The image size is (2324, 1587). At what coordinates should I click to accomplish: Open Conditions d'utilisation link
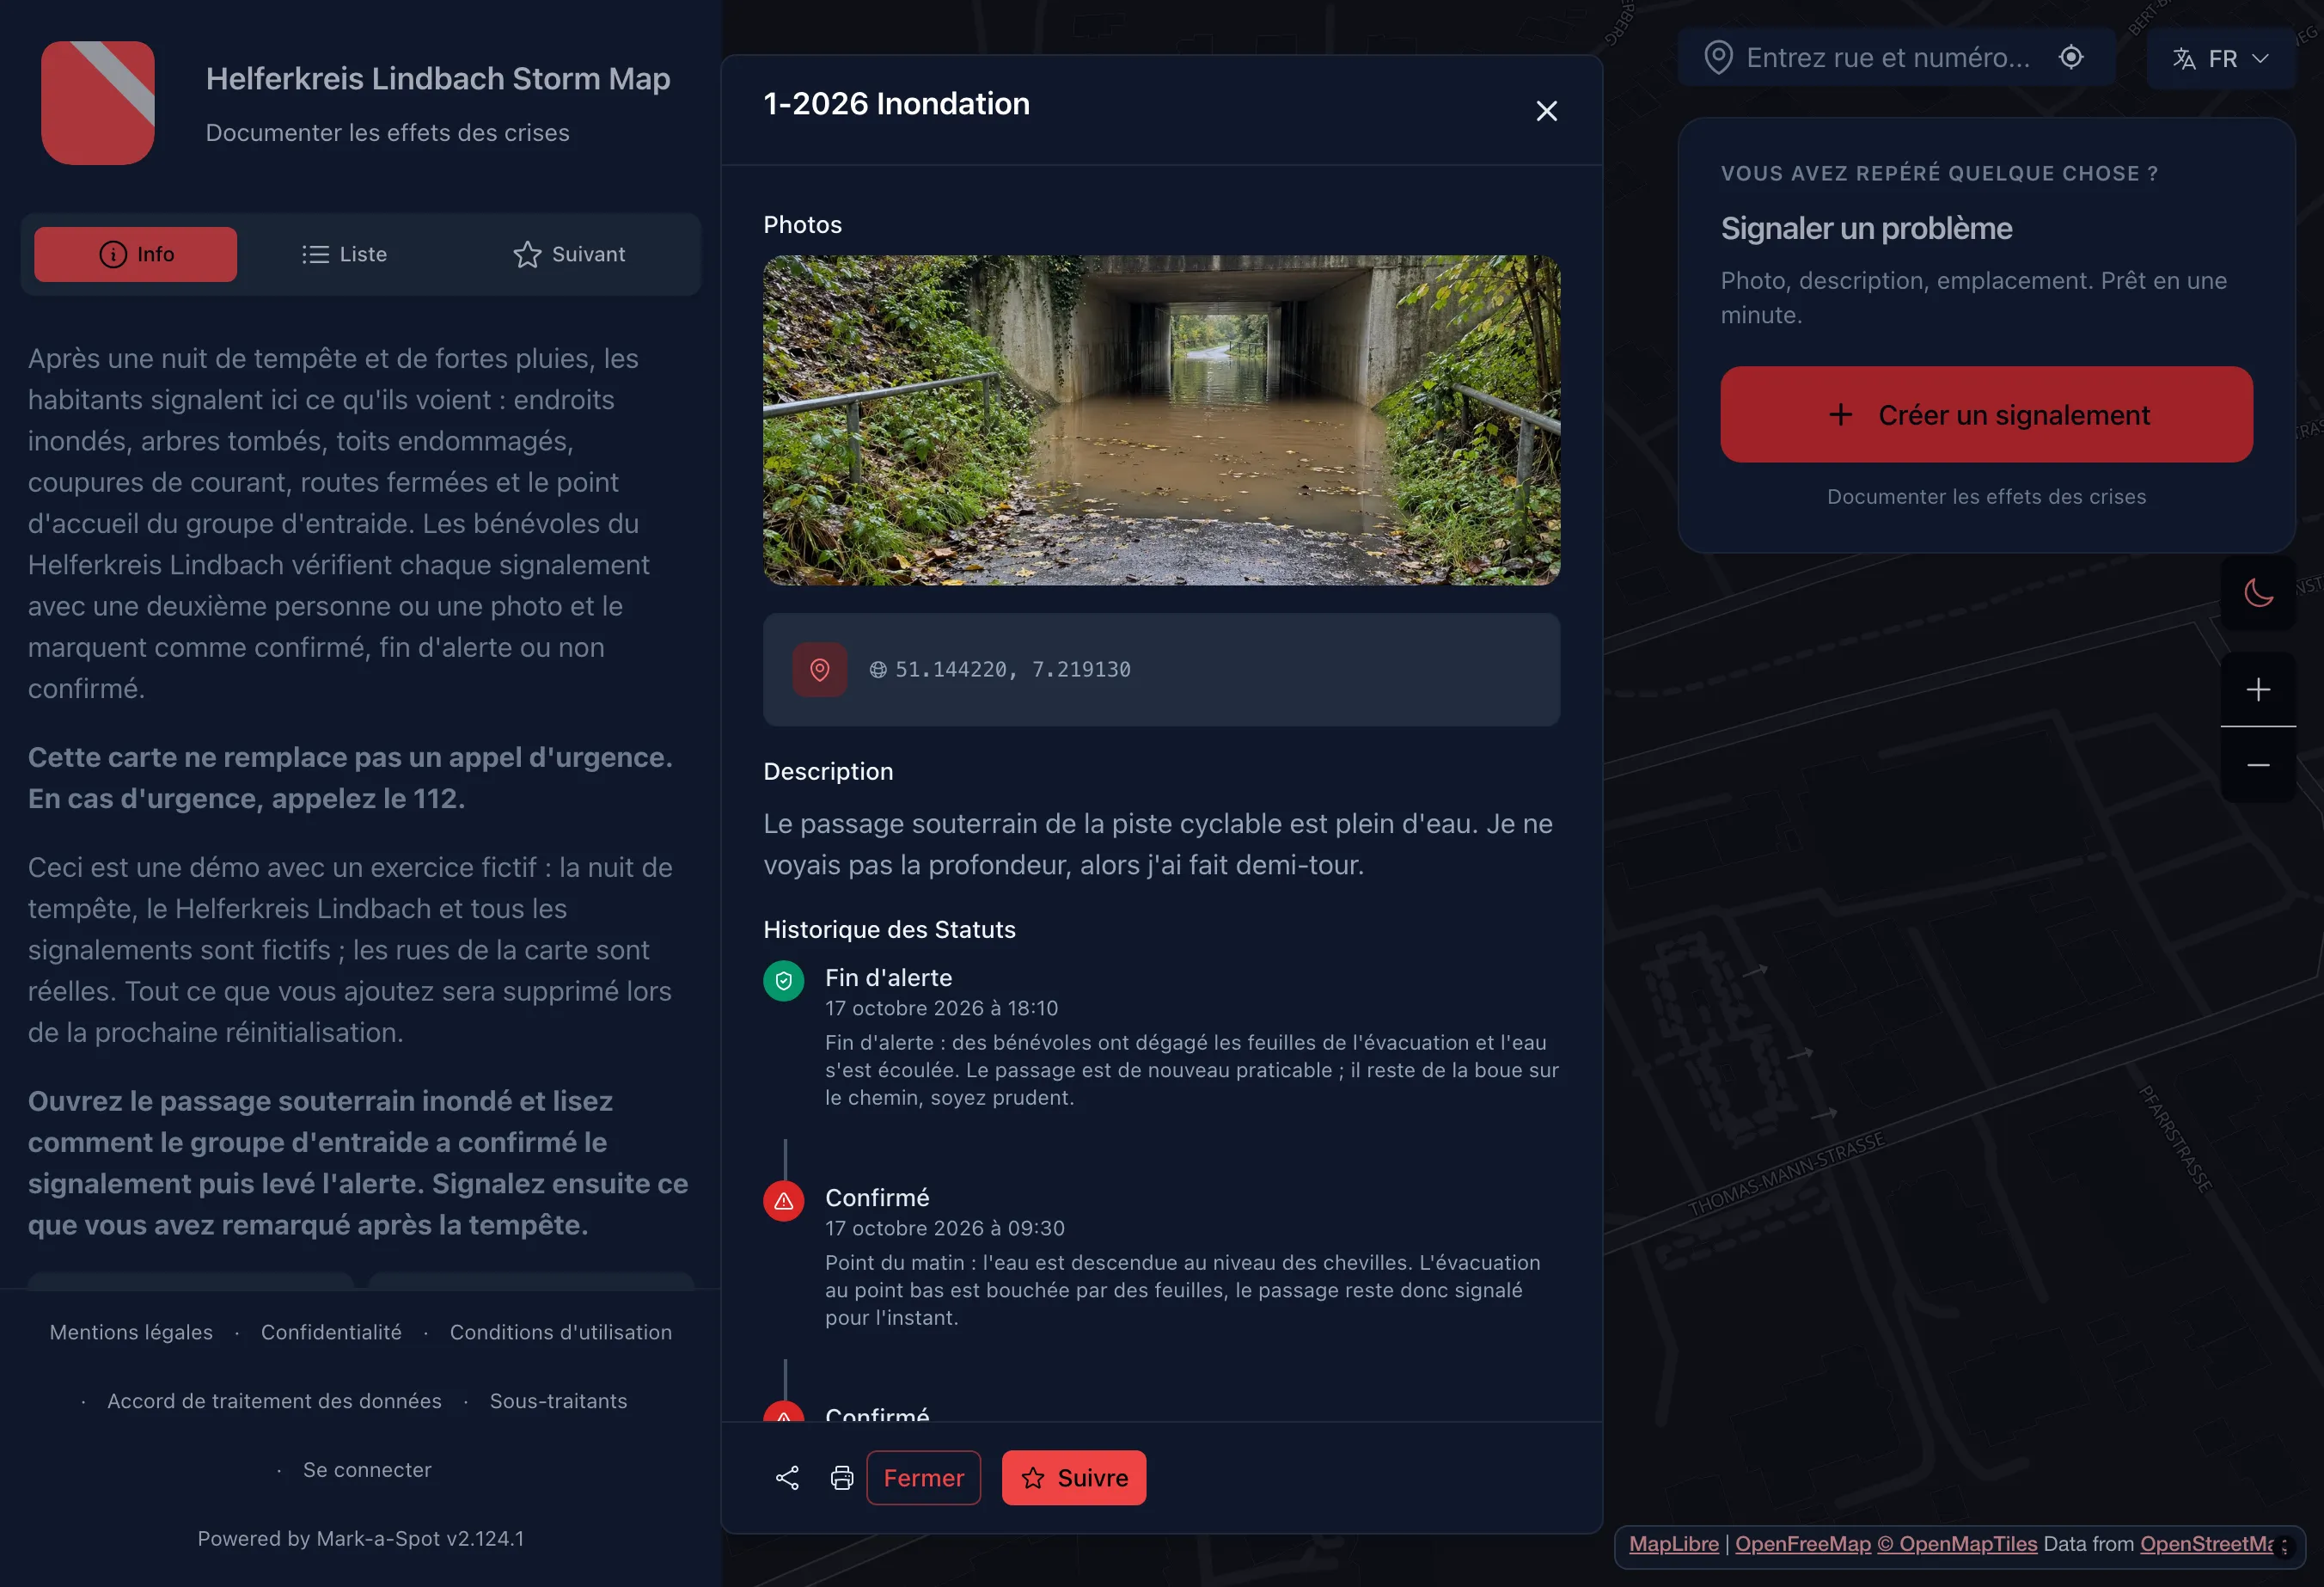point(560,1332)
